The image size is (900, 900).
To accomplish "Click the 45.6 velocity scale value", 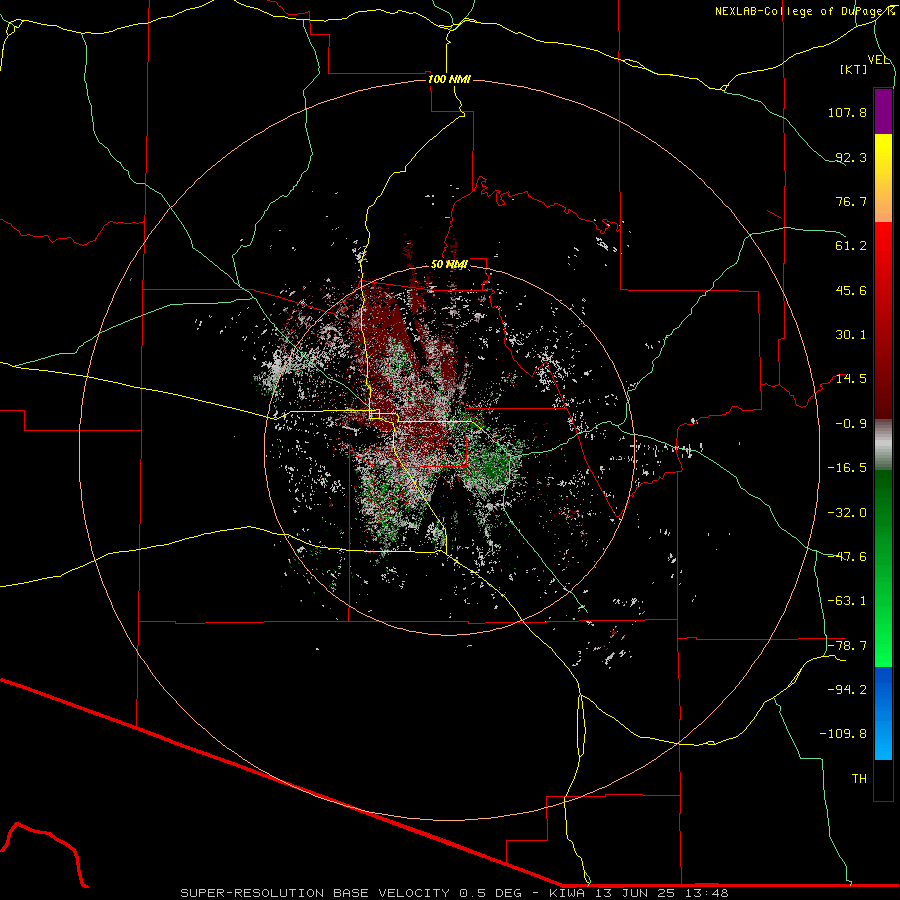I will 851,290.
